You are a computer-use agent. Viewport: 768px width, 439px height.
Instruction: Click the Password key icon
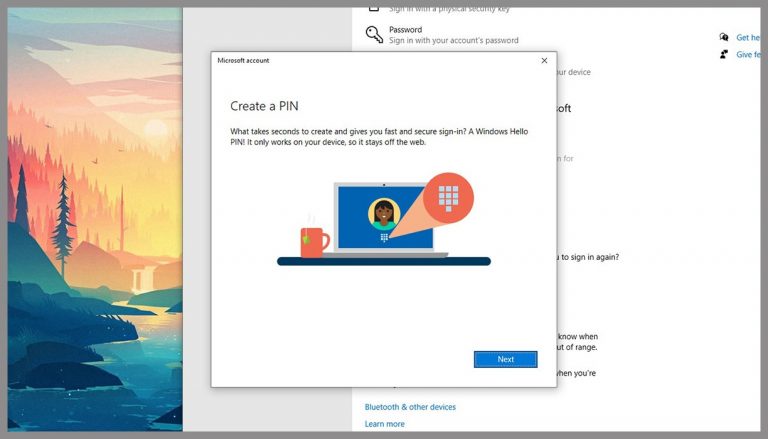(374, 34)
